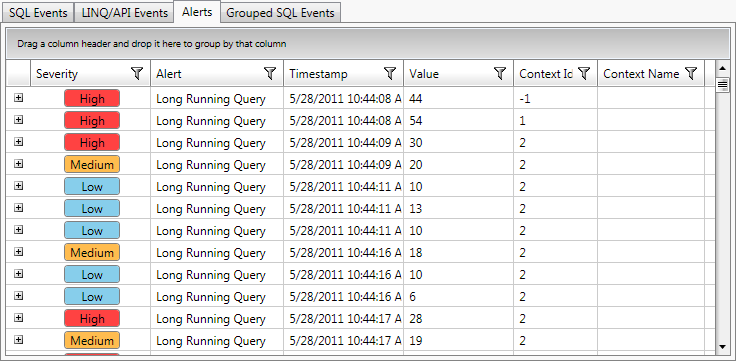Click the Medium badge in the value 18 row
The image size is (736, 361).
[92, 253]
